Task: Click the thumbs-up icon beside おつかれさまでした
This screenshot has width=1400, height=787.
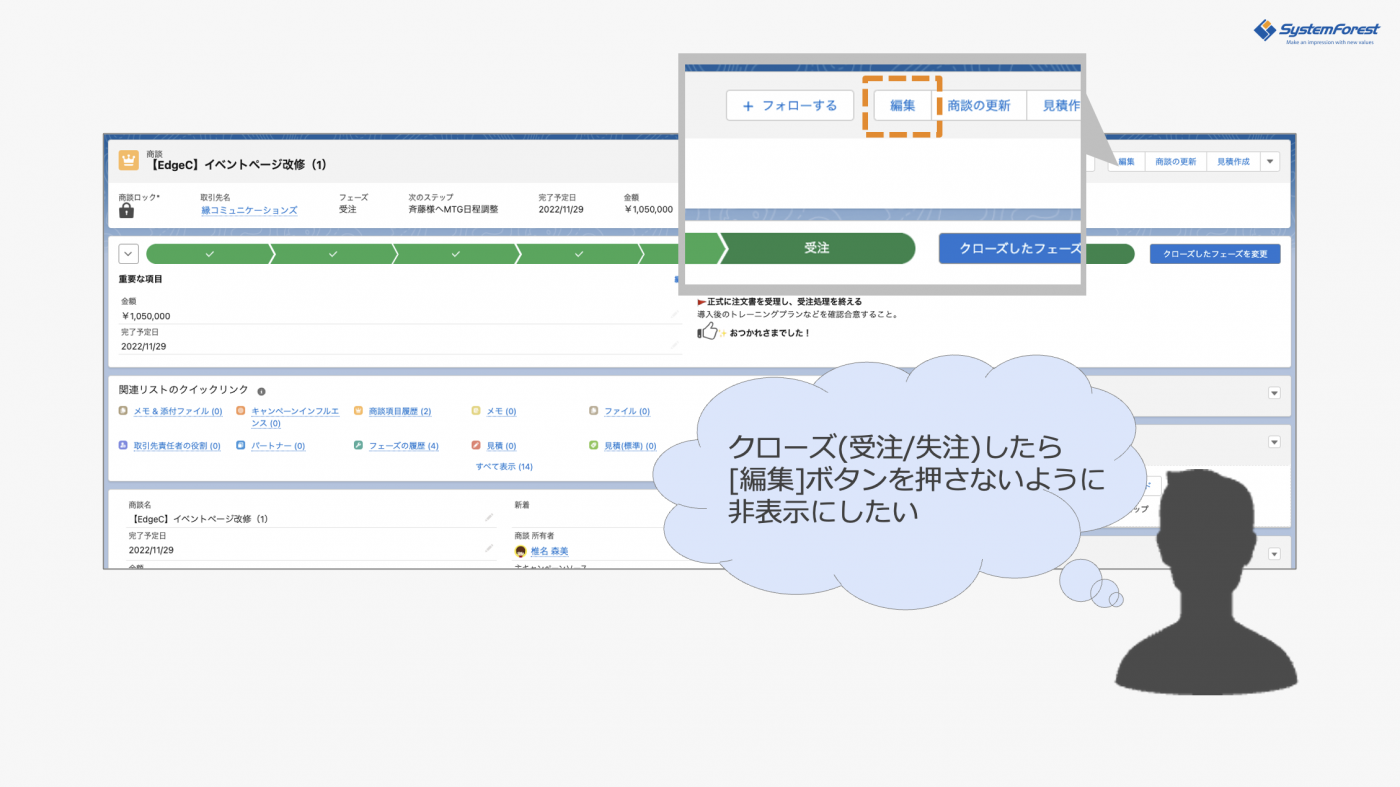Action: click(708, 331)
